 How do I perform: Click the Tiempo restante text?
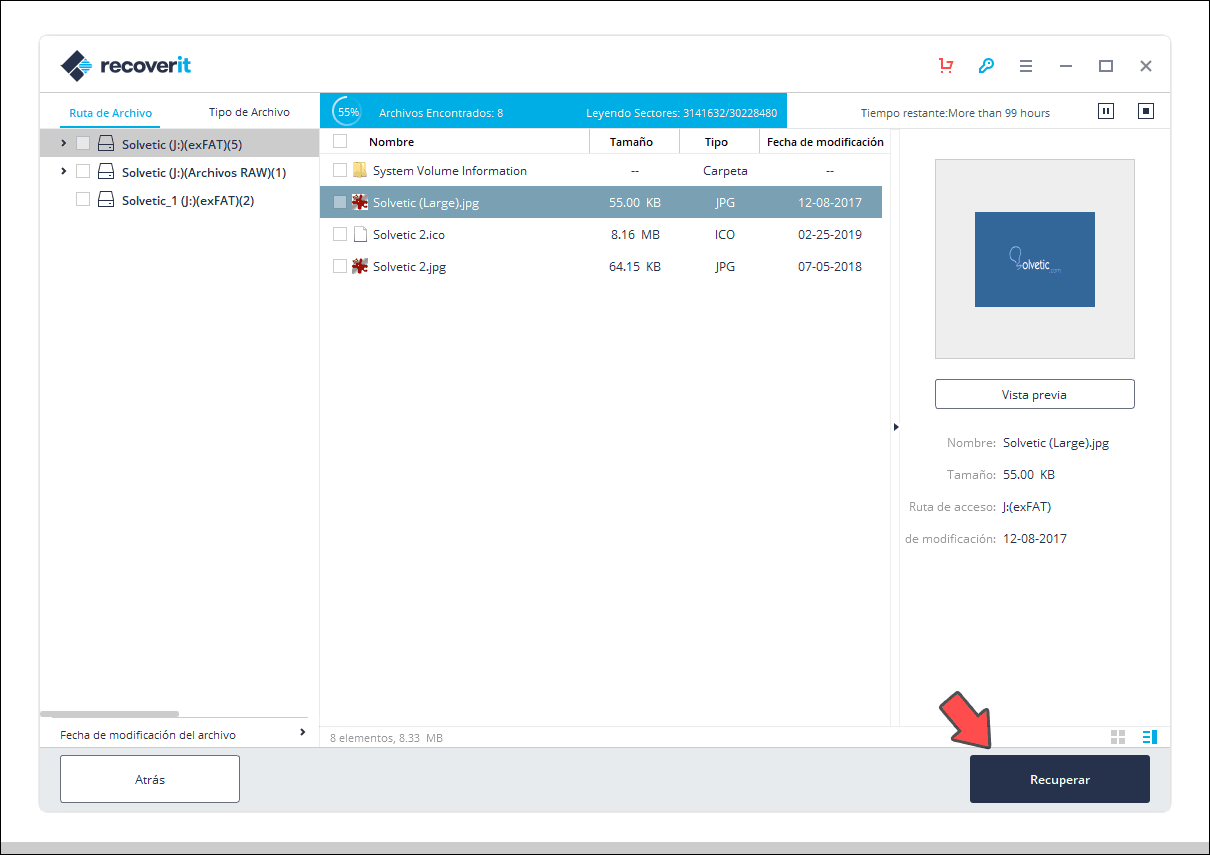(955, 113)
